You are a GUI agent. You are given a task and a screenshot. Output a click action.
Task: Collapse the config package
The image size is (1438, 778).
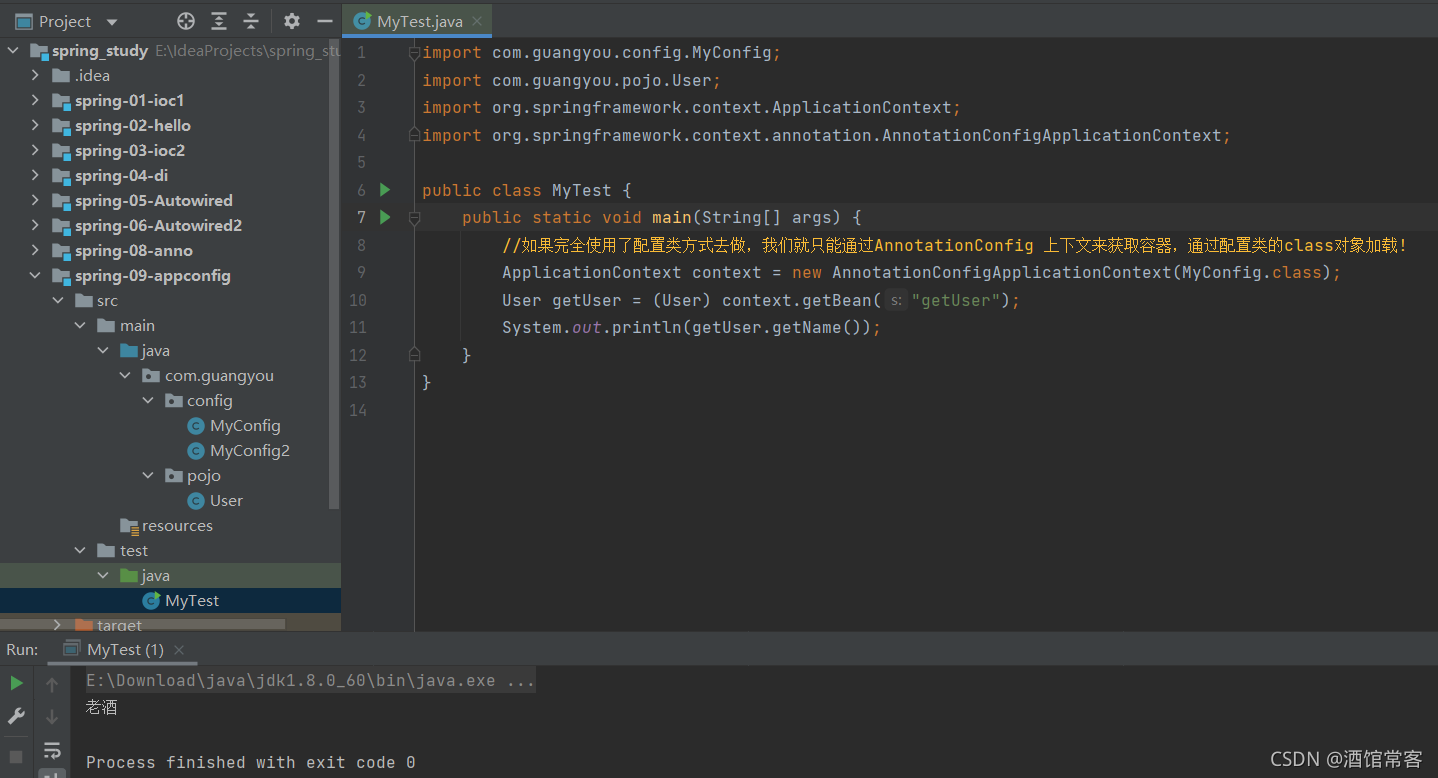tap(148, 401)
